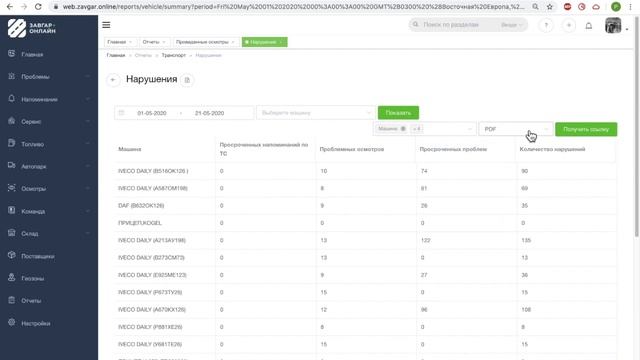The width and height of the screenshot is (640, 360).
Task: Expand the Проблемы sidebar chevron
Action: 87,76
